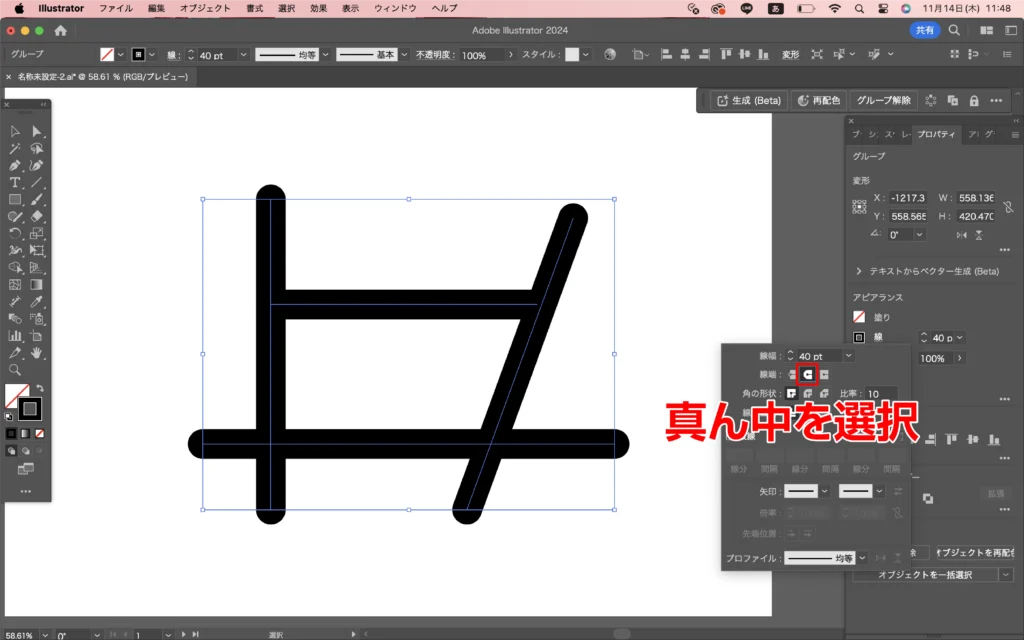Select the round cap stroke option

pos(808,374)
